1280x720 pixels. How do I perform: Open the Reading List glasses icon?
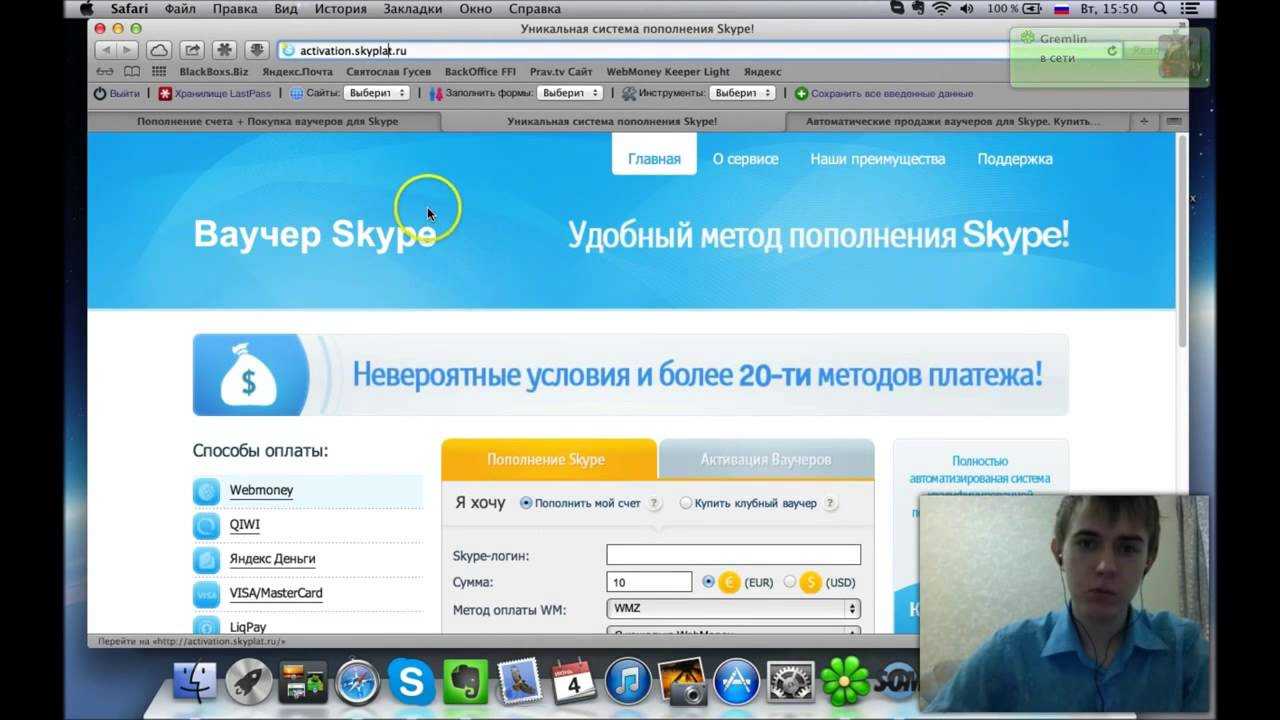[x=105, y=72]
